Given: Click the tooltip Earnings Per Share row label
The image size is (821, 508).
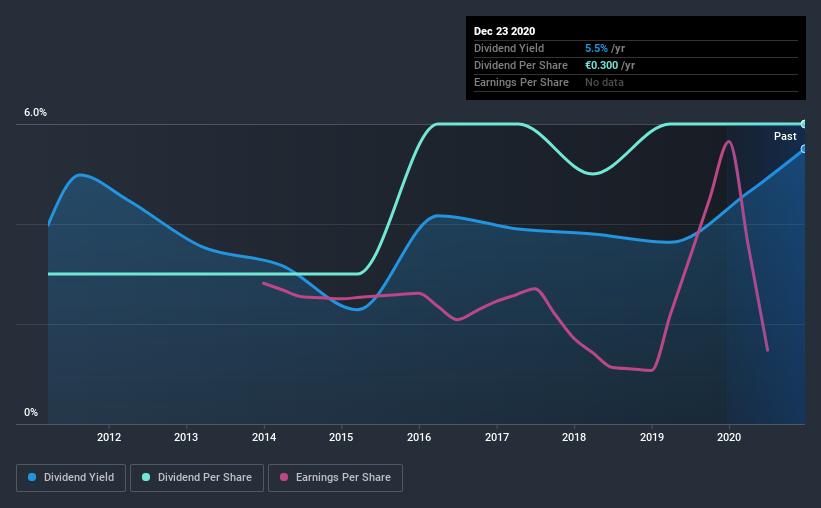Looking at the screenshot, I should [521, 82].
